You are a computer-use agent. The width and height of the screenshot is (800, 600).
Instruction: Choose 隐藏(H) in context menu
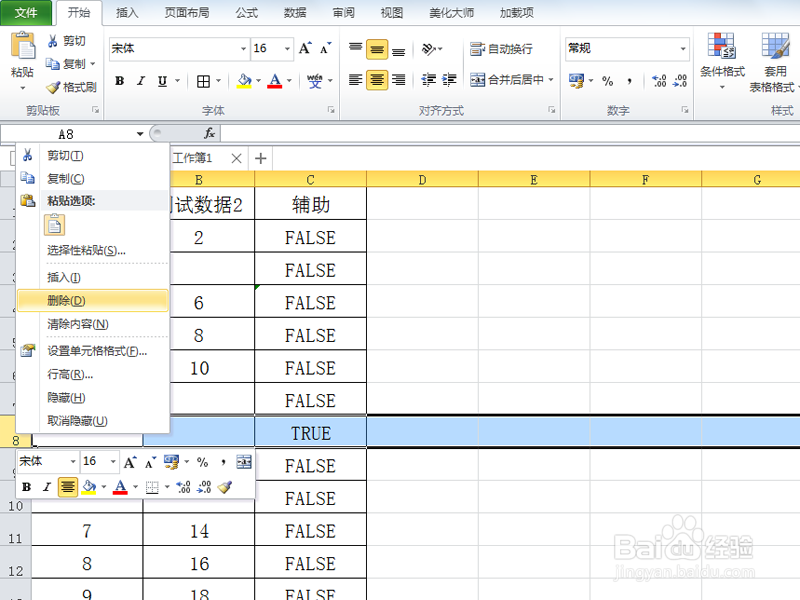(93, 397)
